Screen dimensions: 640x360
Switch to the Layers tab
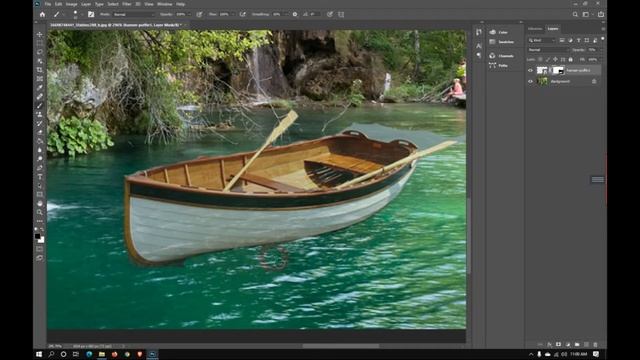(x=553, y=29)
